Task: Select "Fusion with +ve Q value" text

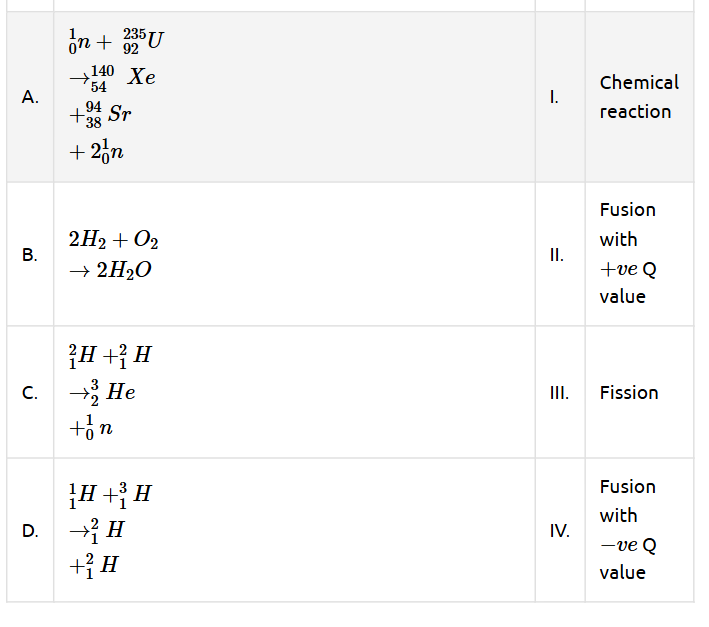Action: point(628,253)
